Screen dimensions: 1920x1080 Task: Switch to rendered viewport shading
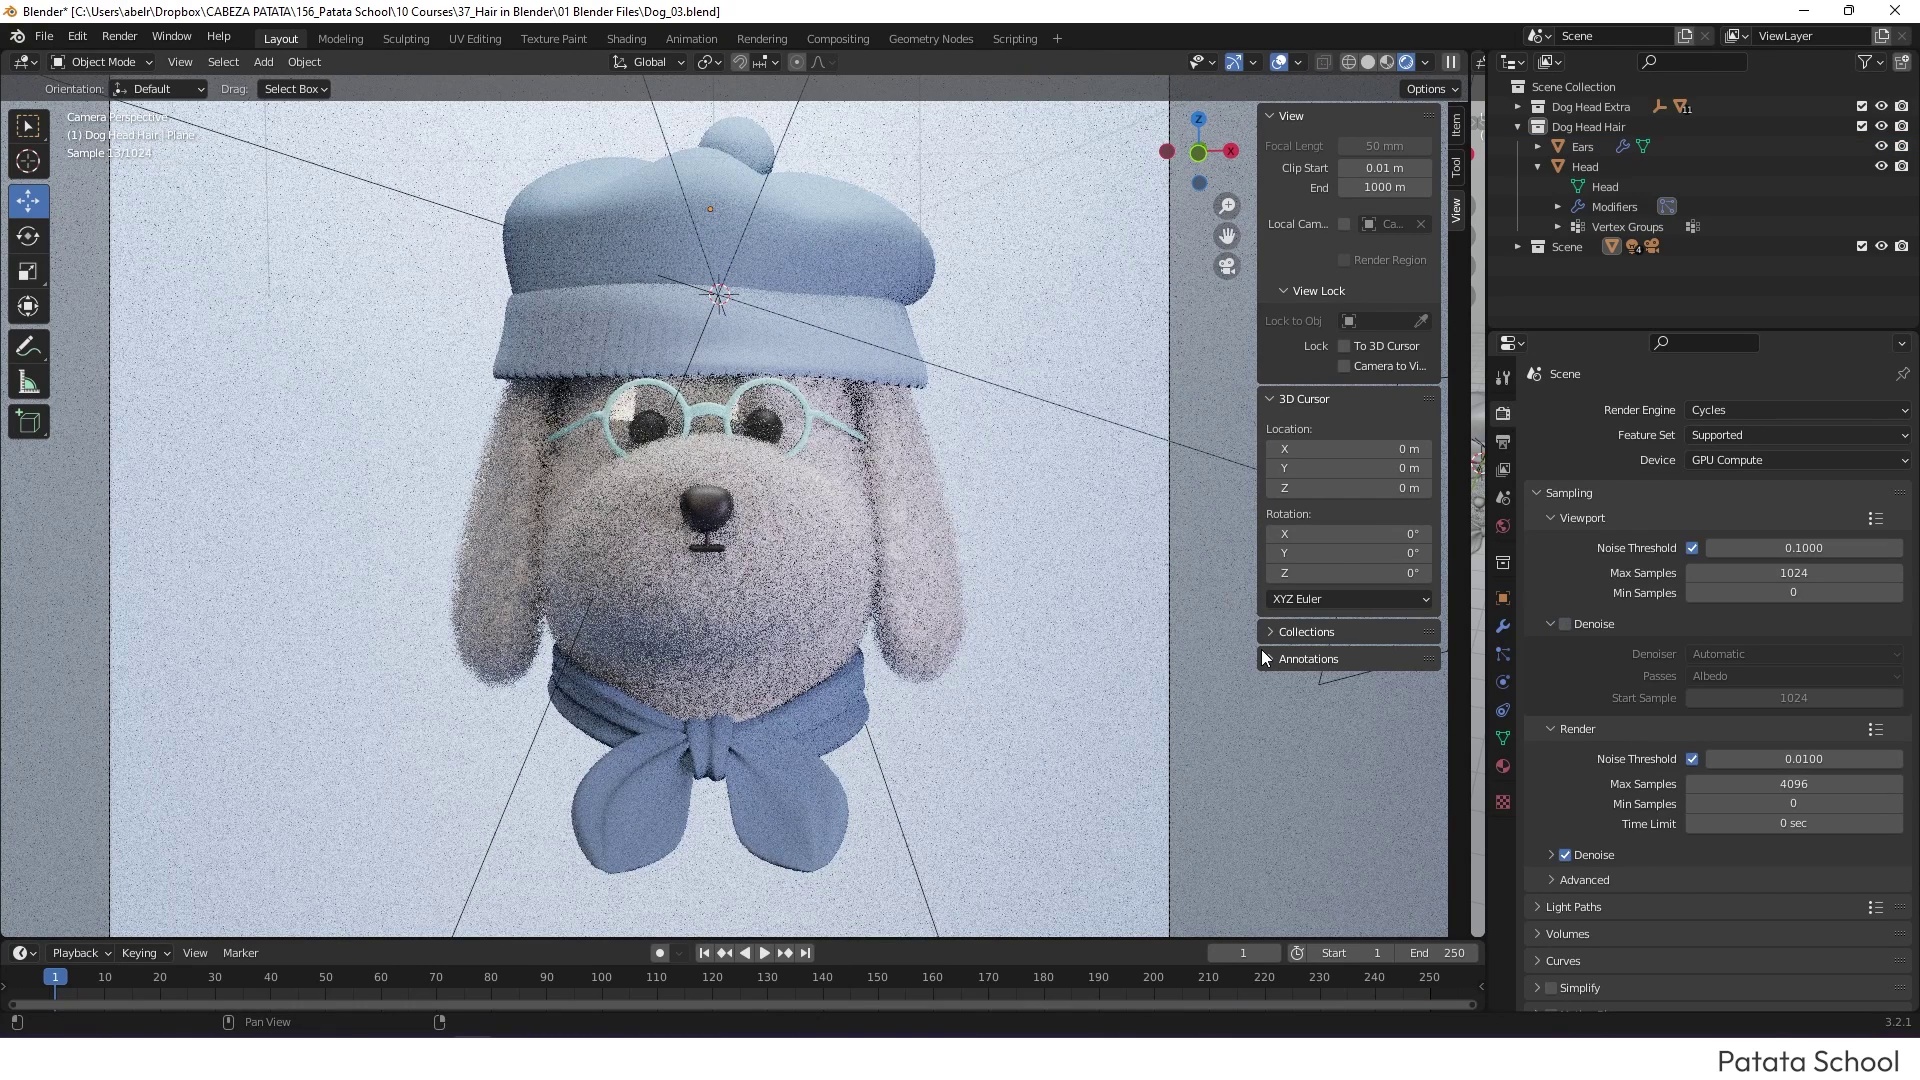tap(1406, 62)
